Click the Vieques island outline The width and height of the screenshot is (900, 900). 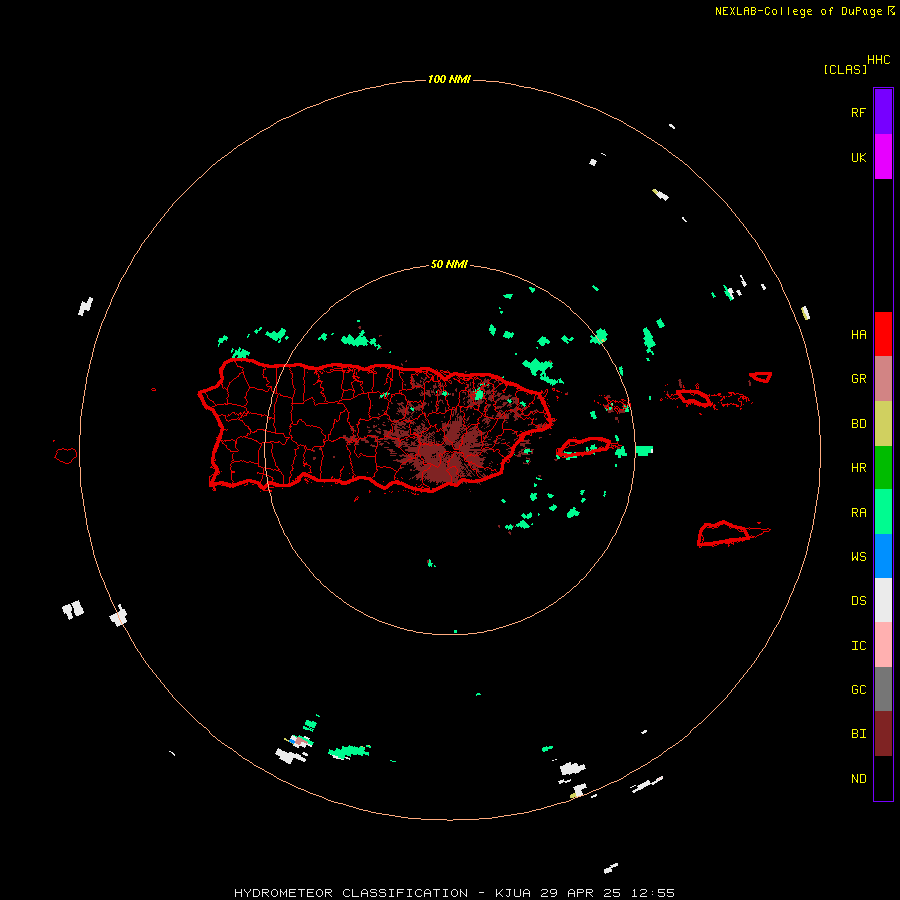(x=584, y=447)
